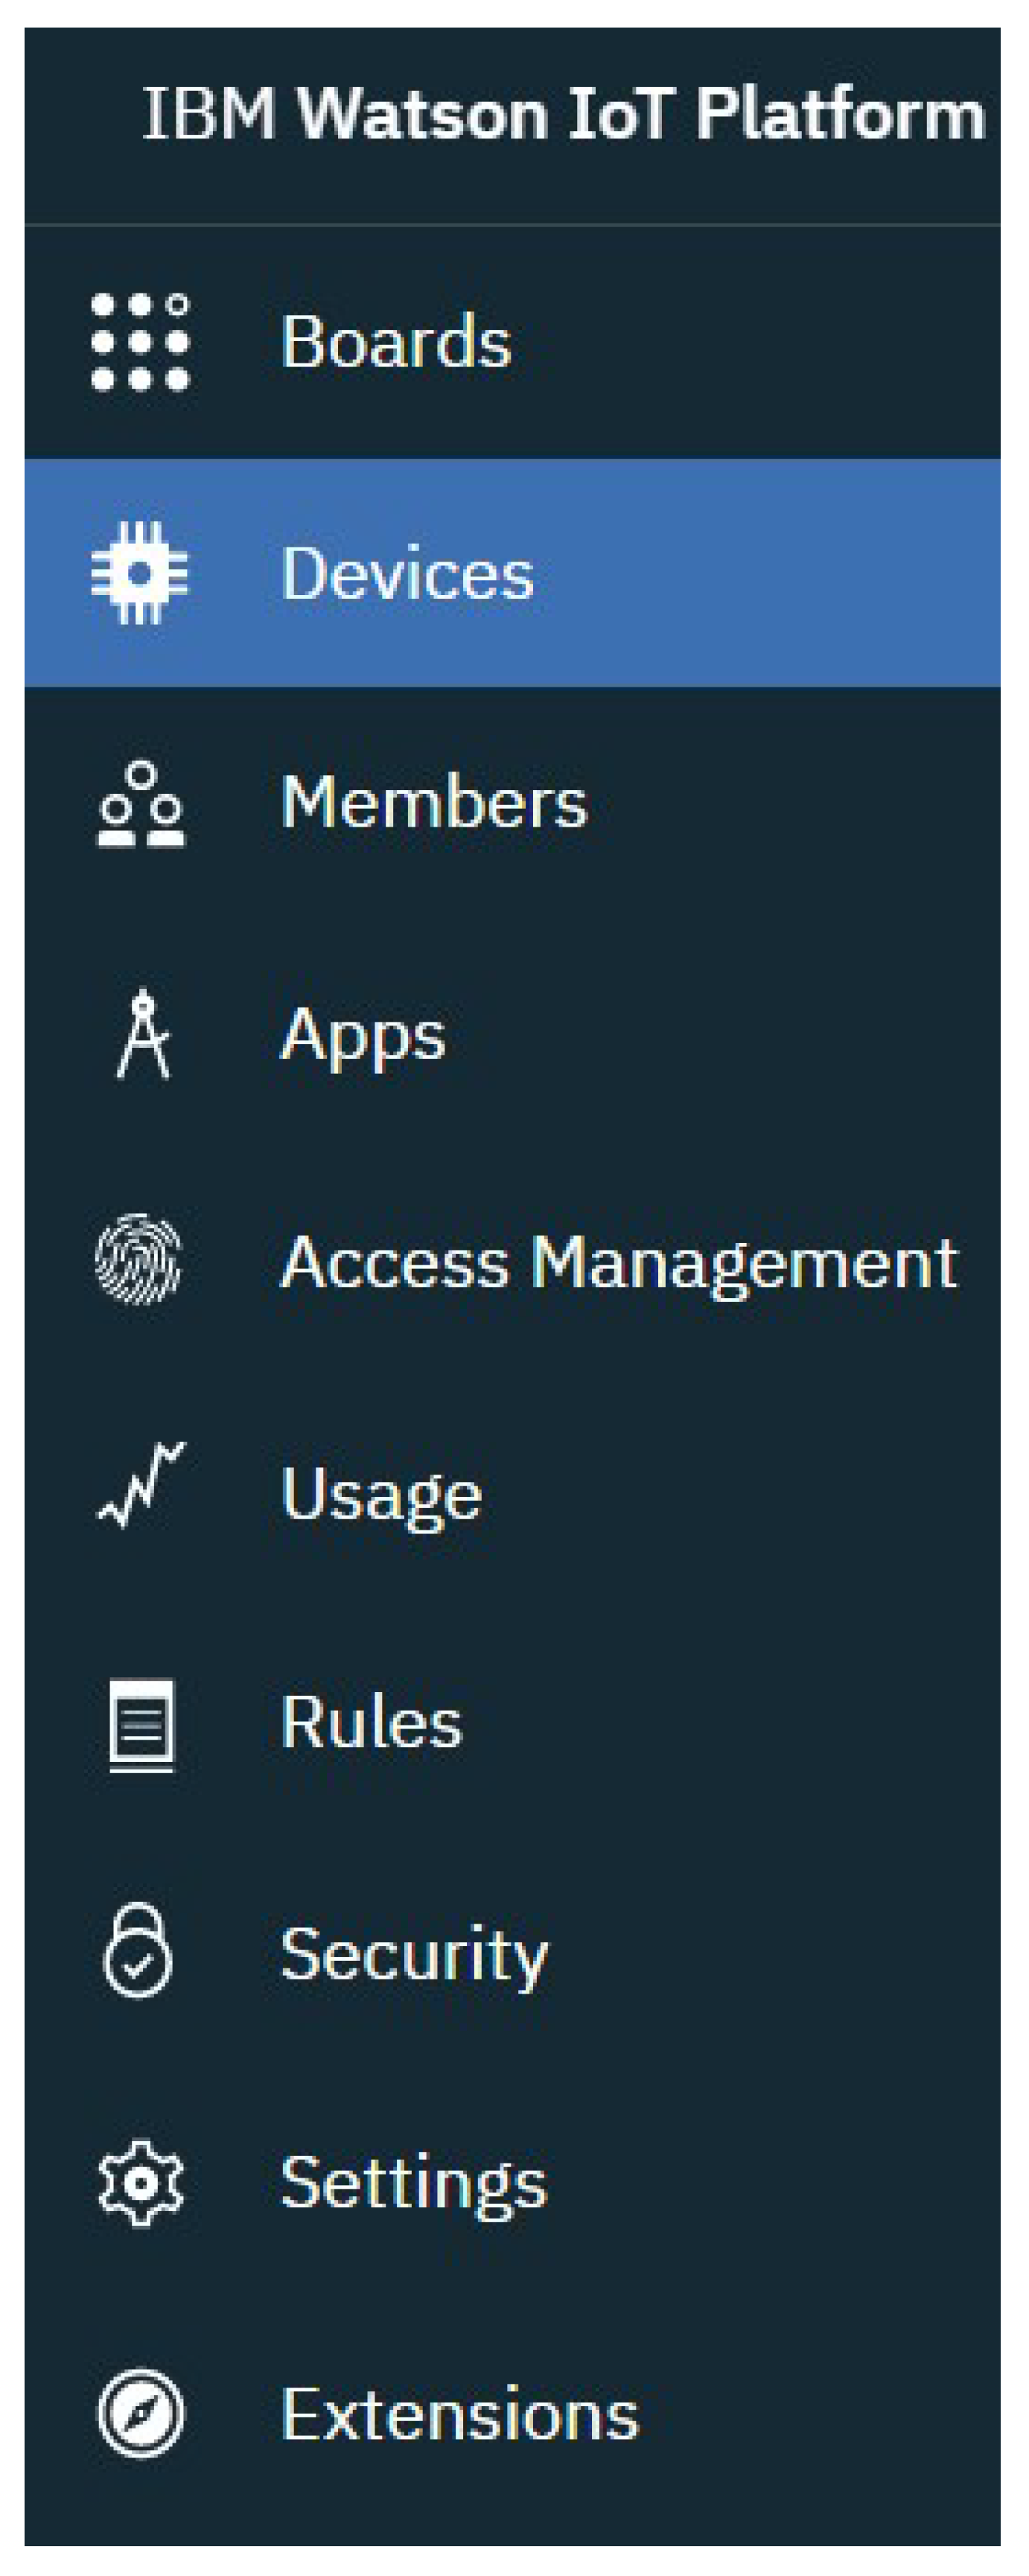Click the Boards dotted grid icon

coord(140,341)
